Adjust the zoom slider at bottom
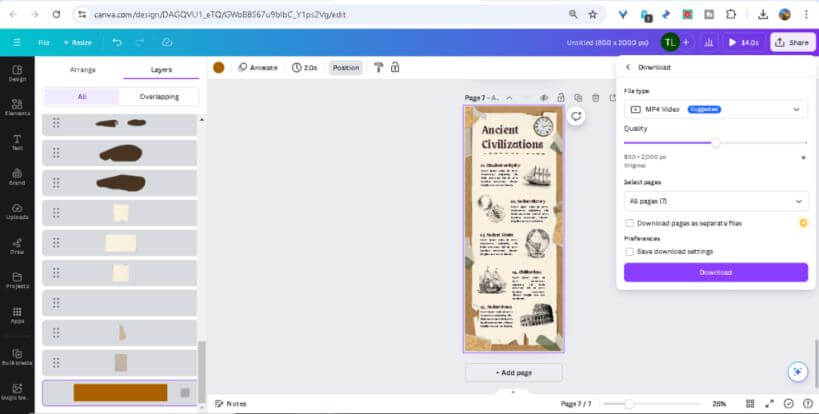Screen dimensions: 819x414 (x=629, y=404)
